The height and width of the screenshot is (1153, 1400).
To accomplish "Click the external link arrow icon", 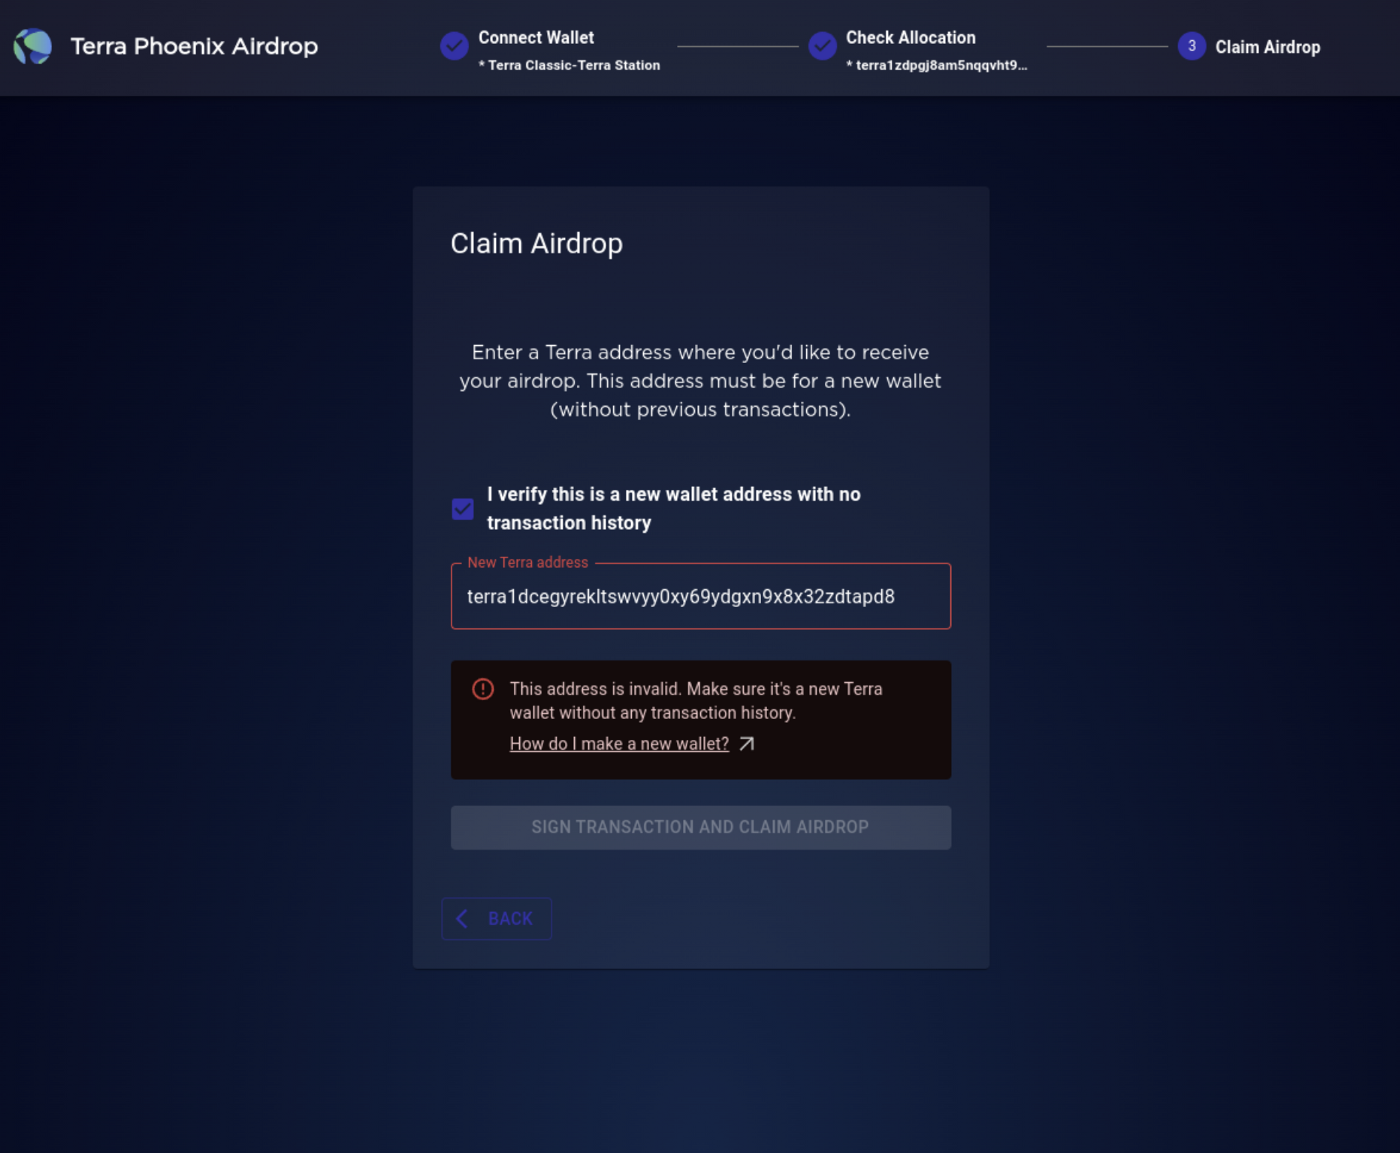I will point(747,744).
